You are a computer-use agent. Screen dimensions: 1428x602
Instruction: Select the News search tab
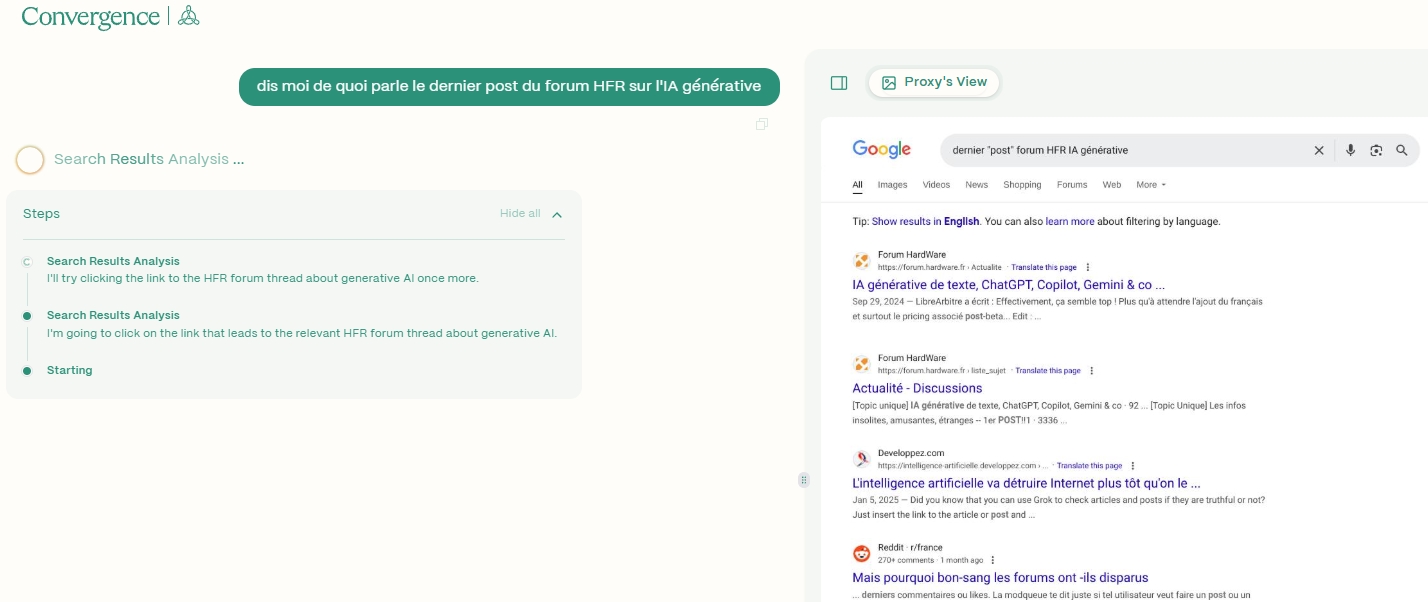pyautogui.click(x=976, y=185)
